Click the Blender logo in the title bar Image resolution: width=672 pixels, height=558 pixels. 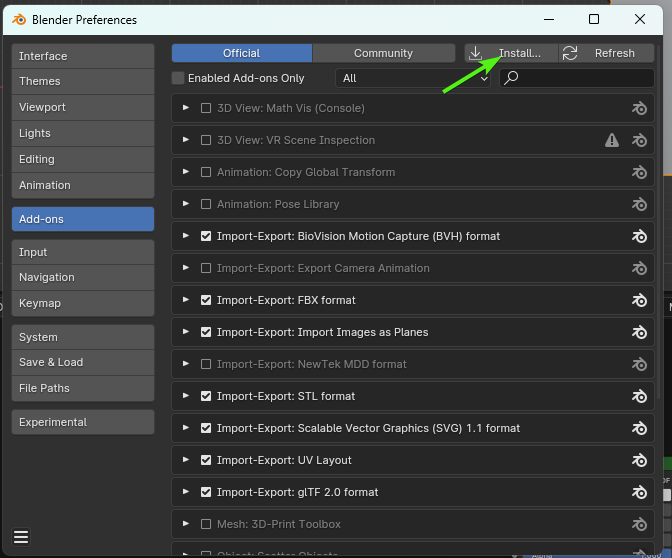point(19,19)
